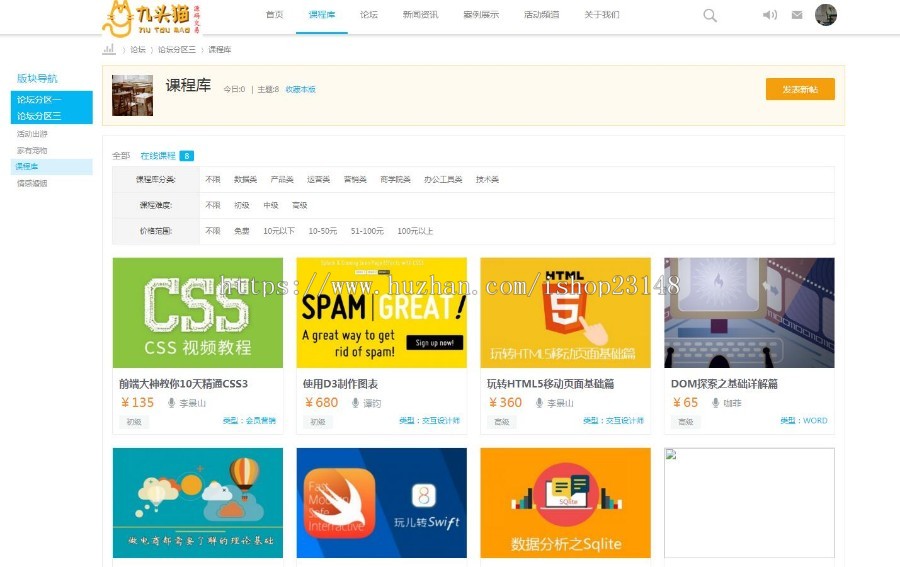Click the 类型：WORD tag link

804,421
